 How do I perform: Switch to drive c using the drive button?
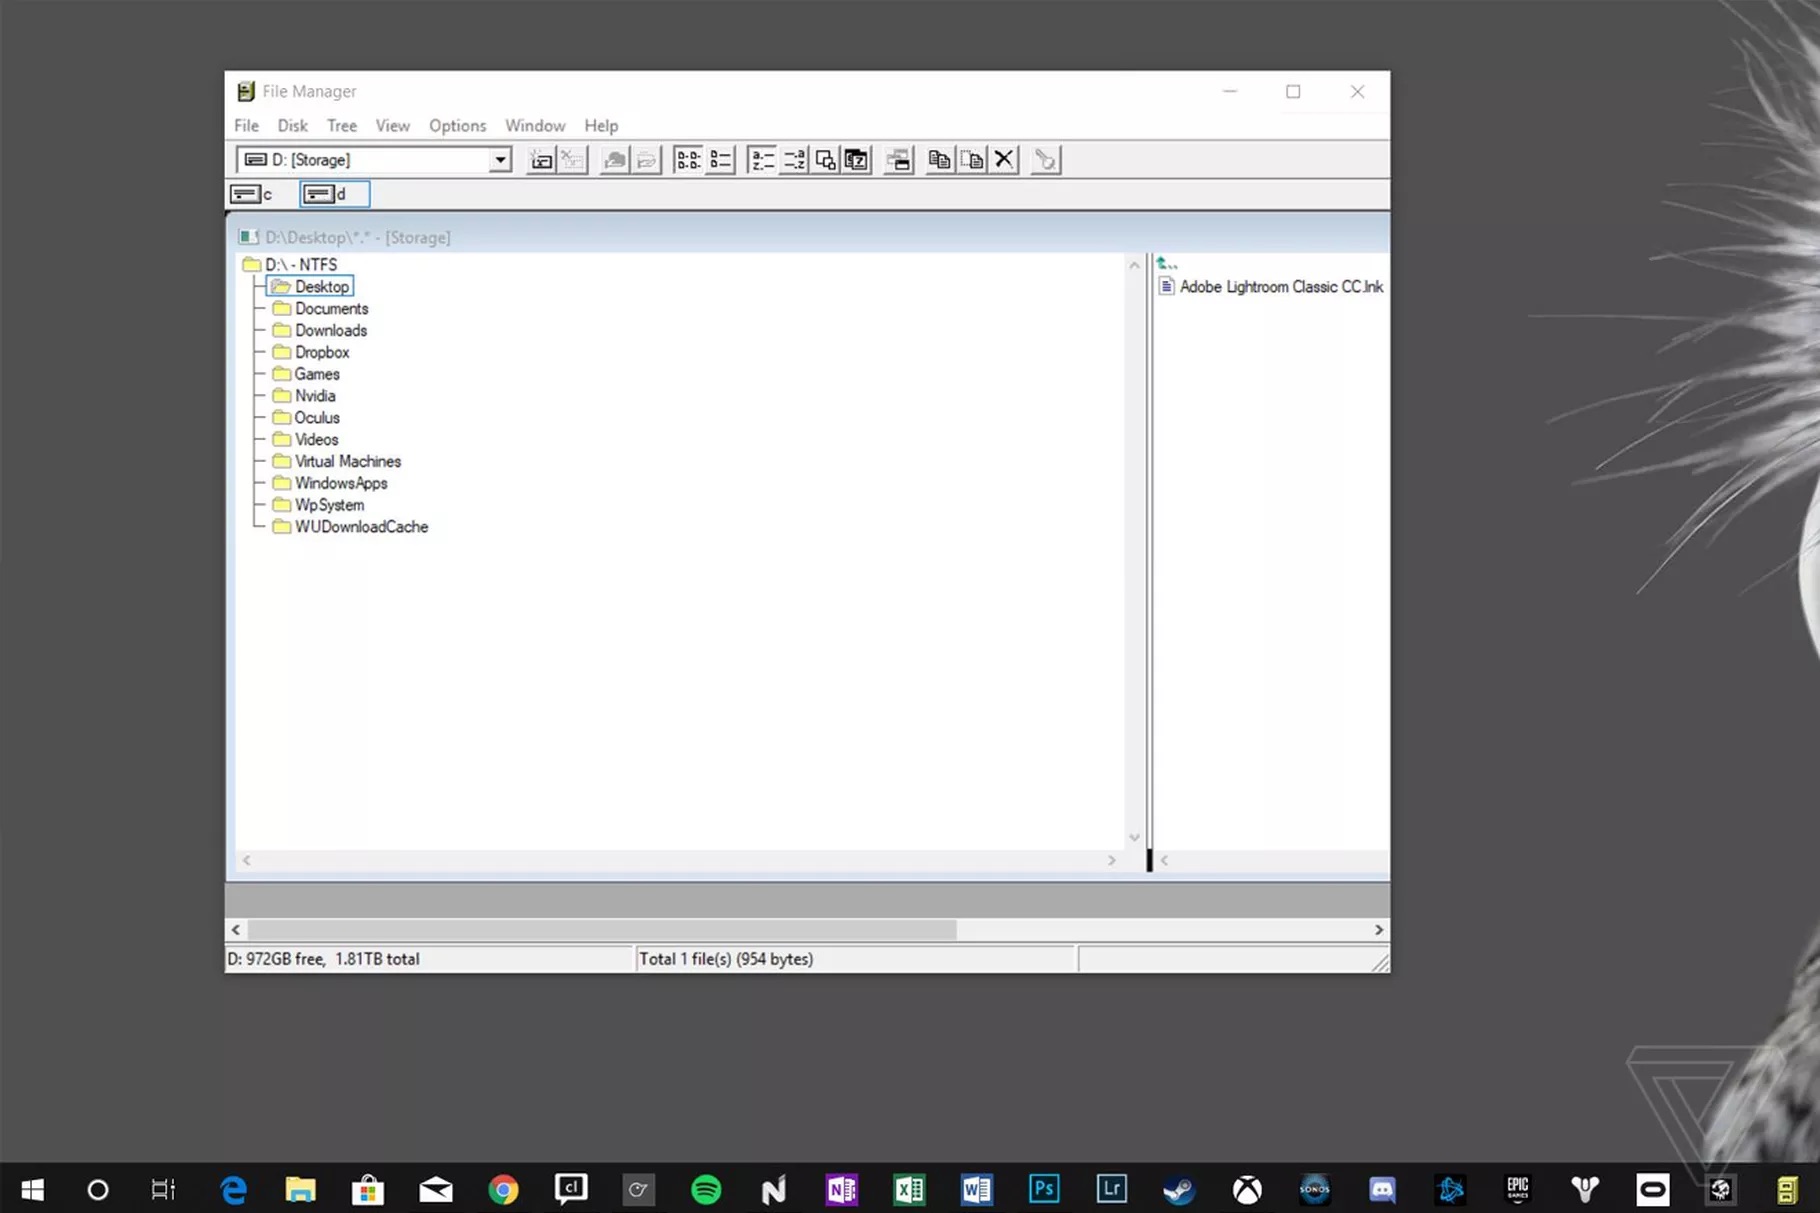coord(252,193)
